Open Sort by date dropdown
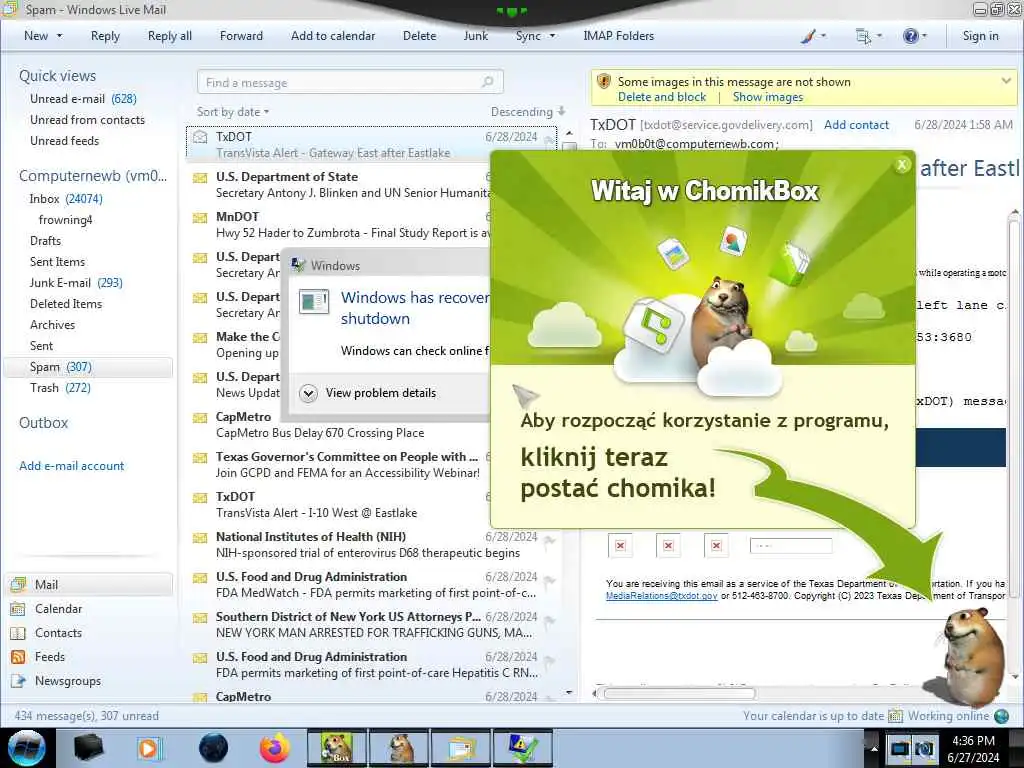Image resolution: width=1024 pixels, height=768 pixels. 233,112
